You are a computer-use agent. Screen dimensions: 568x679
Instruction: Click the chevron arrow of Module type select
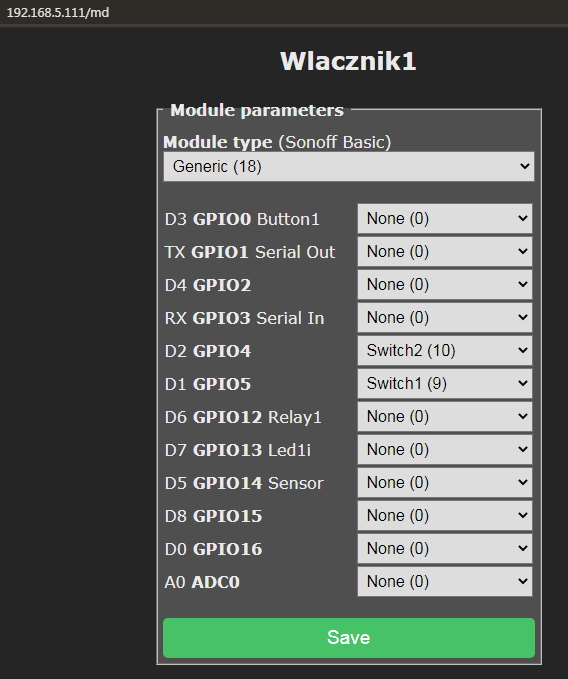point(525,166)
